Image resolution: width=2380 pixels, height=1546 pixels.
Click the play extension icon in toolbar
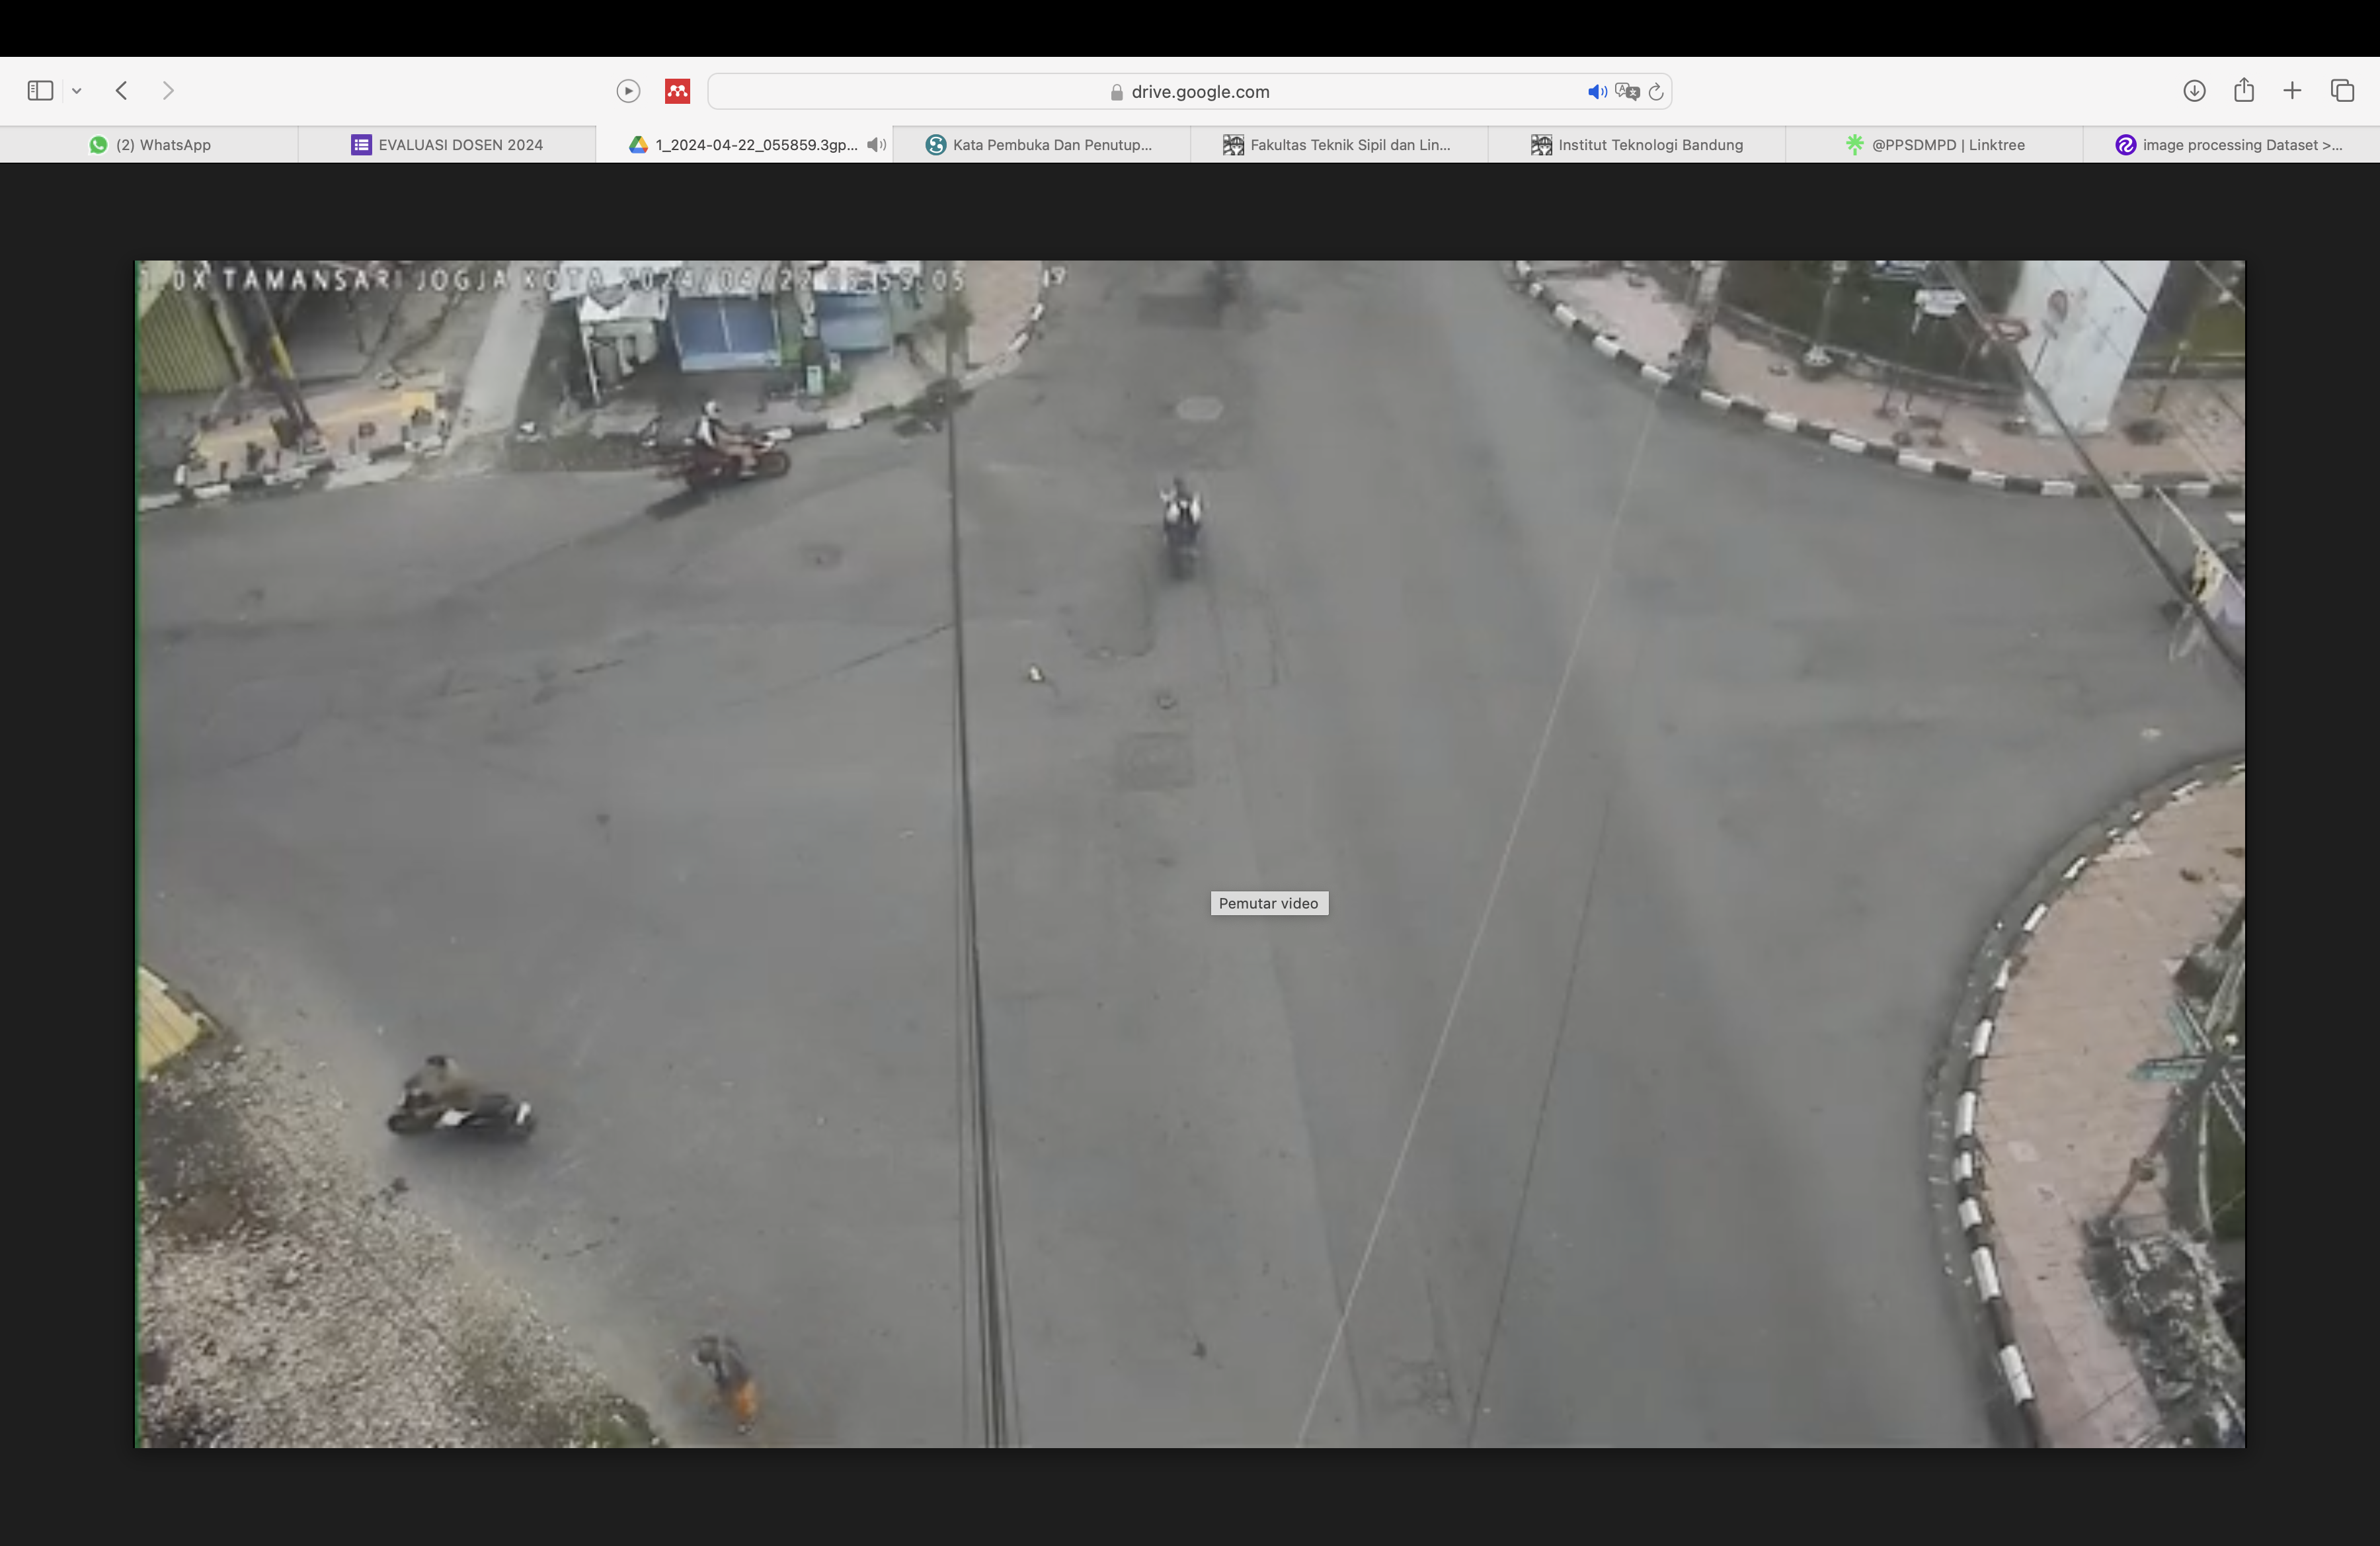(628, 91)
